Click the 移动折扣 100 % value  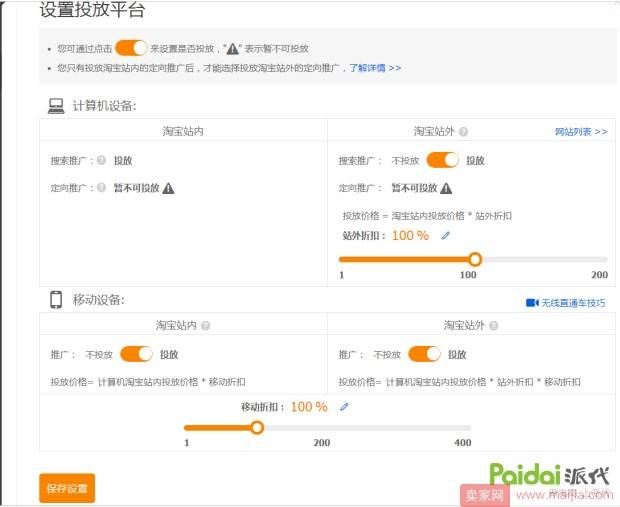[x=309, y=407]
